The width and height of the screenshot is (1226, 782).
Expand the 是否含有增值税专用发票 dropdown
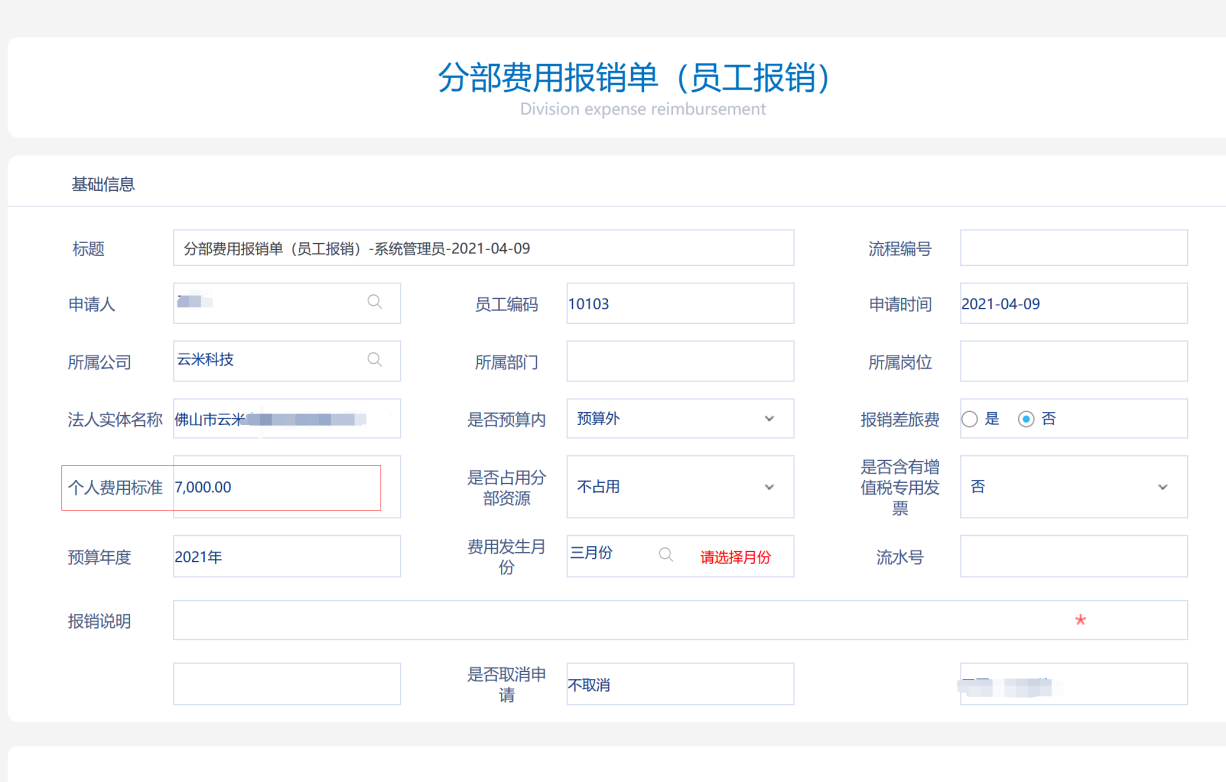(x=1074, y=487)
